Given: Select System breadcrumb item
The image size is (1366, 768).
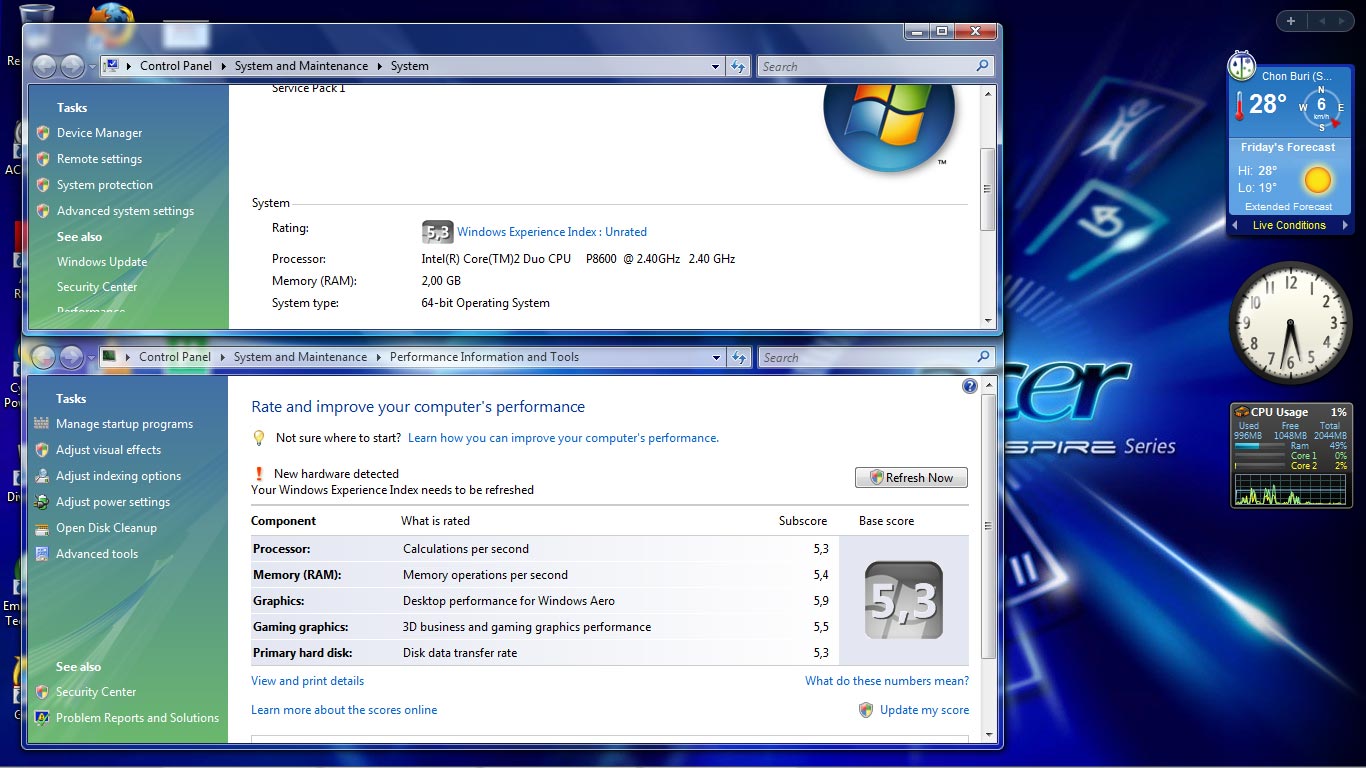Looking at the screenshot, I should pyautogui.click(x=410, y=66).
